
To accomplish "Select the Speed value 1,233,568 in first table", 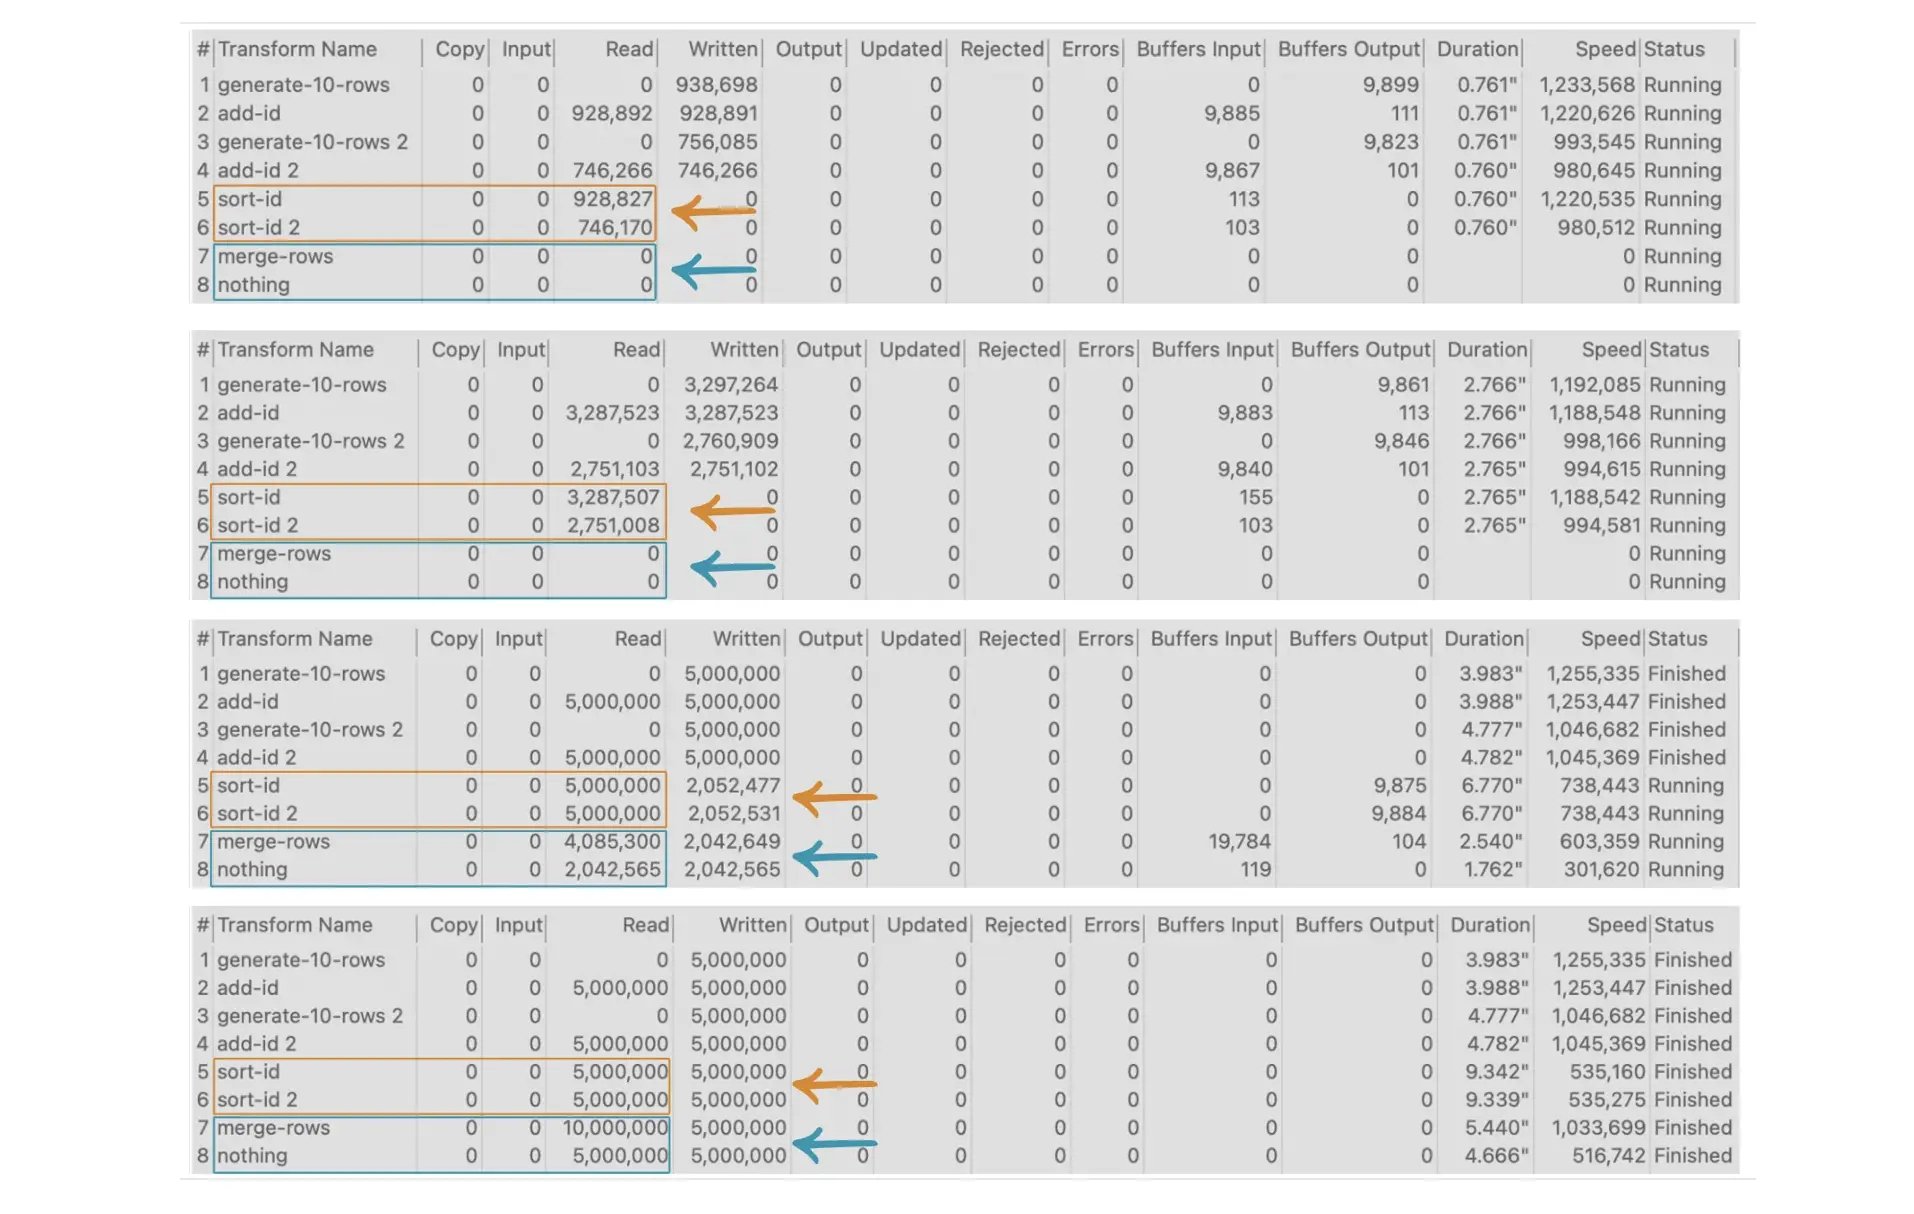I will click(1587, 85).
